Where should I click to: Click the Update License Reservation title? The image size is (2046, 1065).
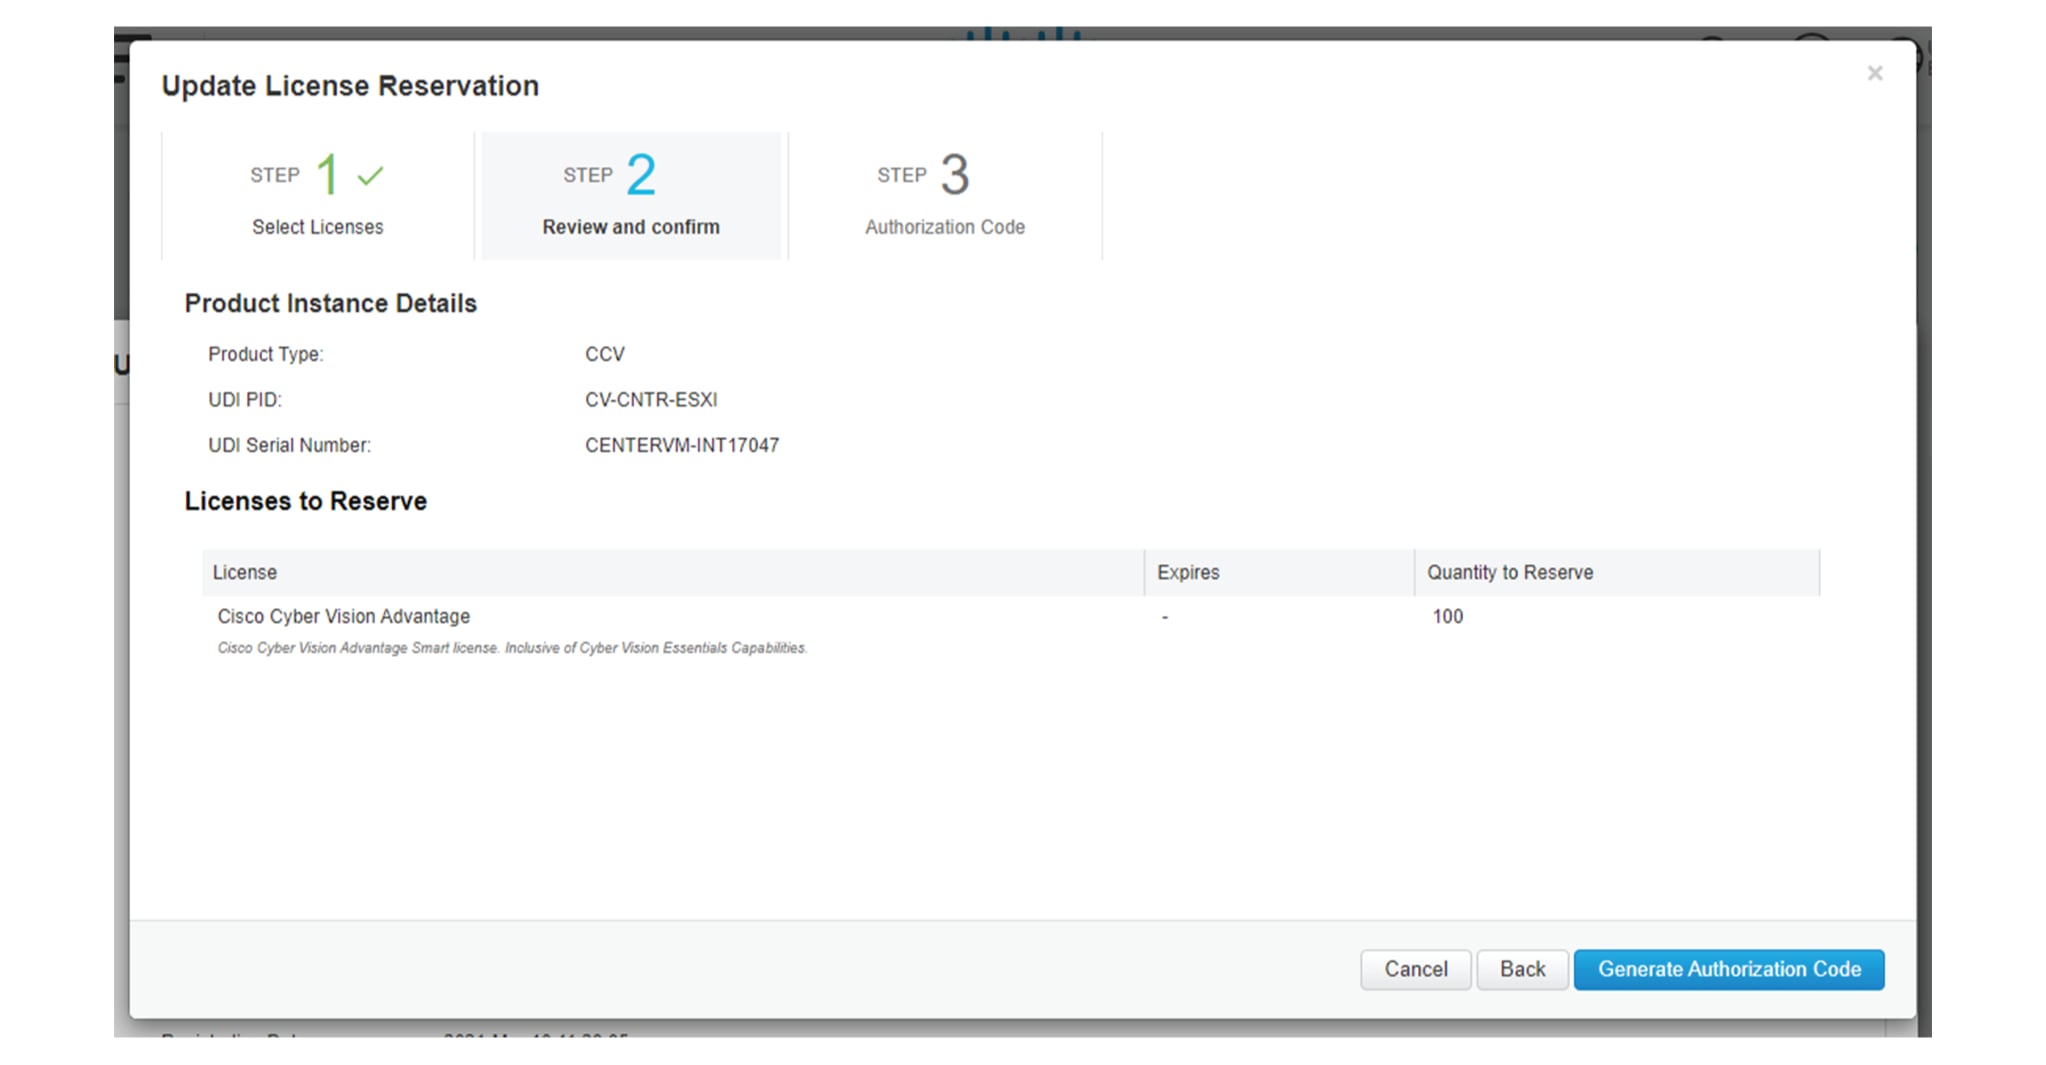click(x=350, y=86)
